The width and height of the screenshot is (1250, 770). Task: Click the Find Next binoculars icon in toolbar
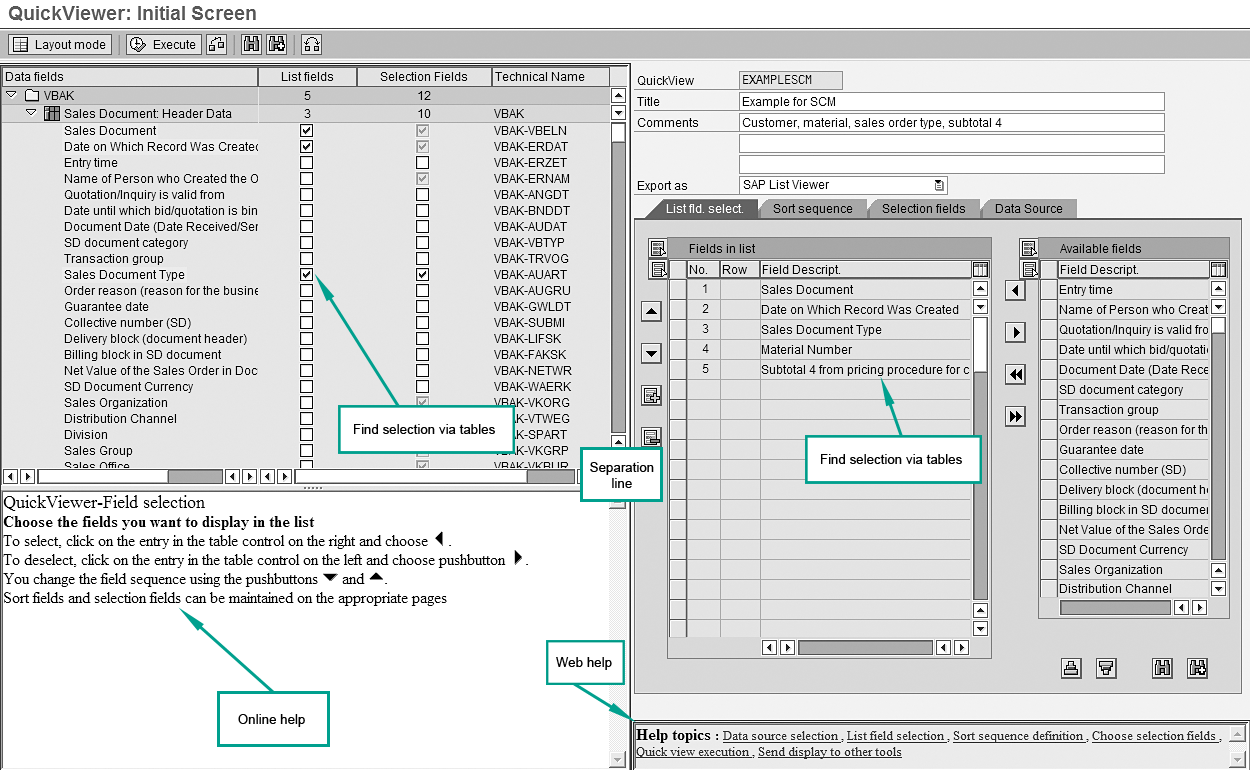277,44
